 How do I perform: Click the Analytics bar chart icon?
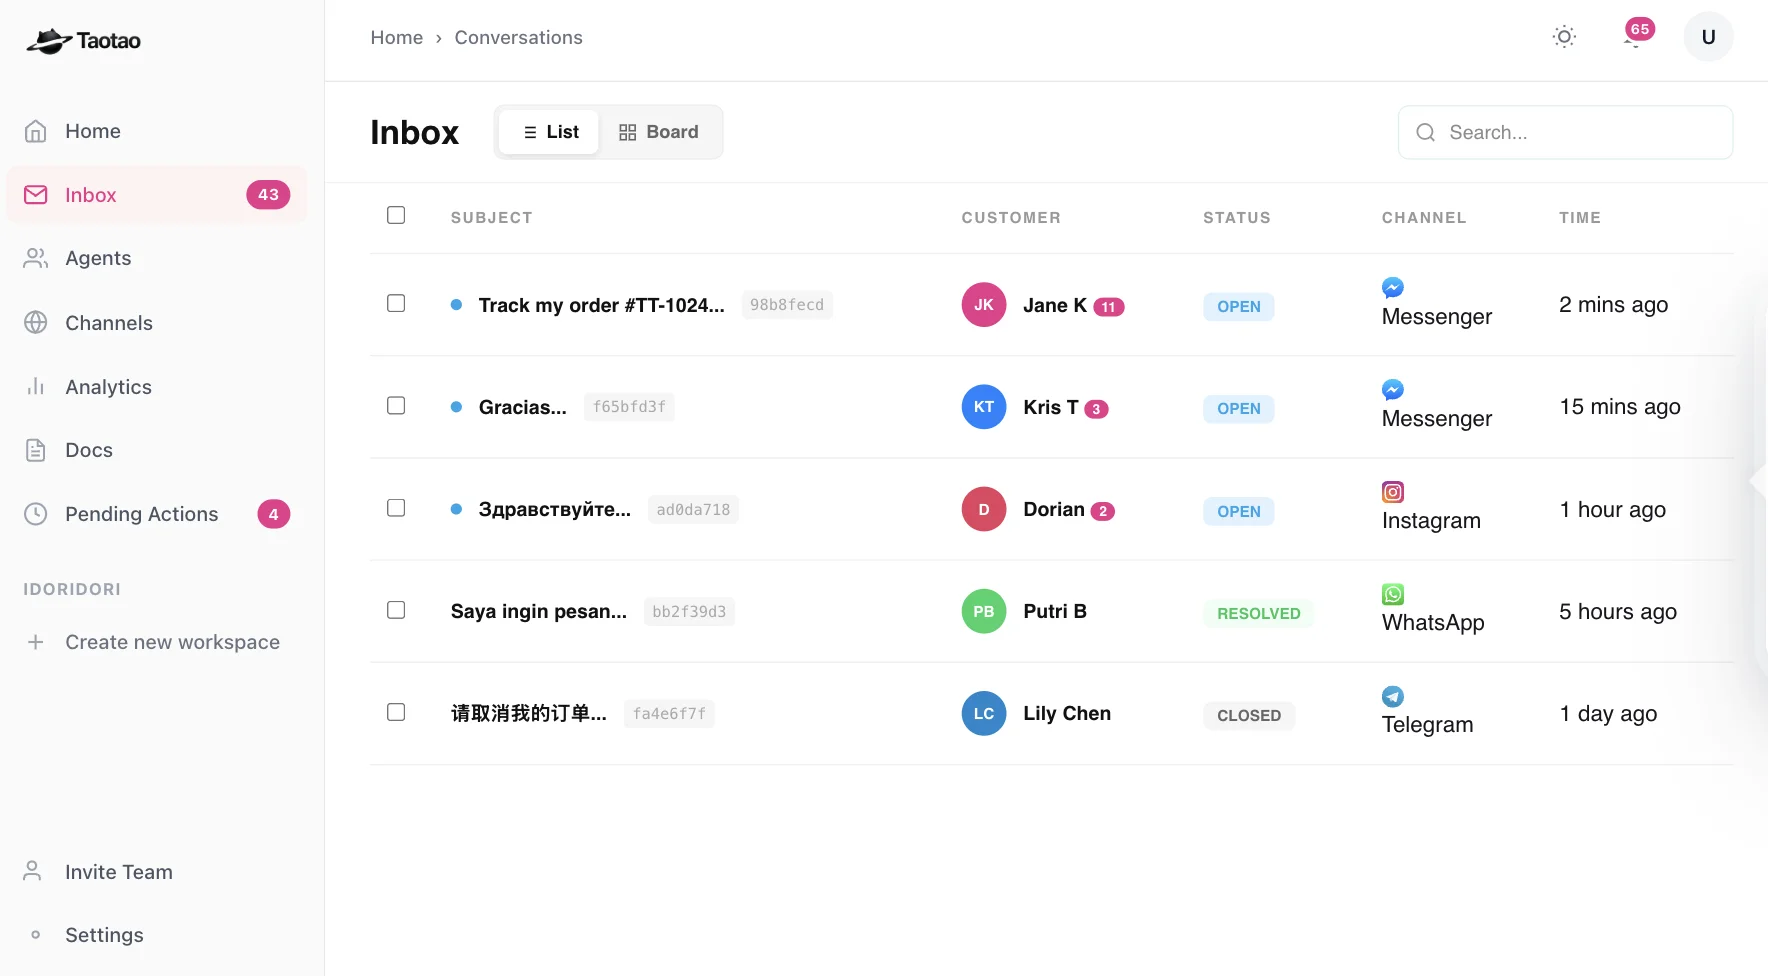[36, 386]
